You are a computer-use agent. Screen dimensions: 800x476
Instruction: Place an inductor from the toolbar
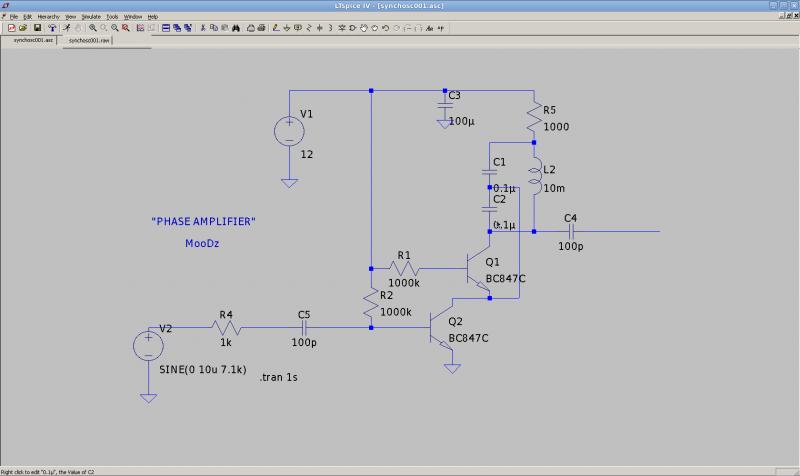tap(330, 28)
